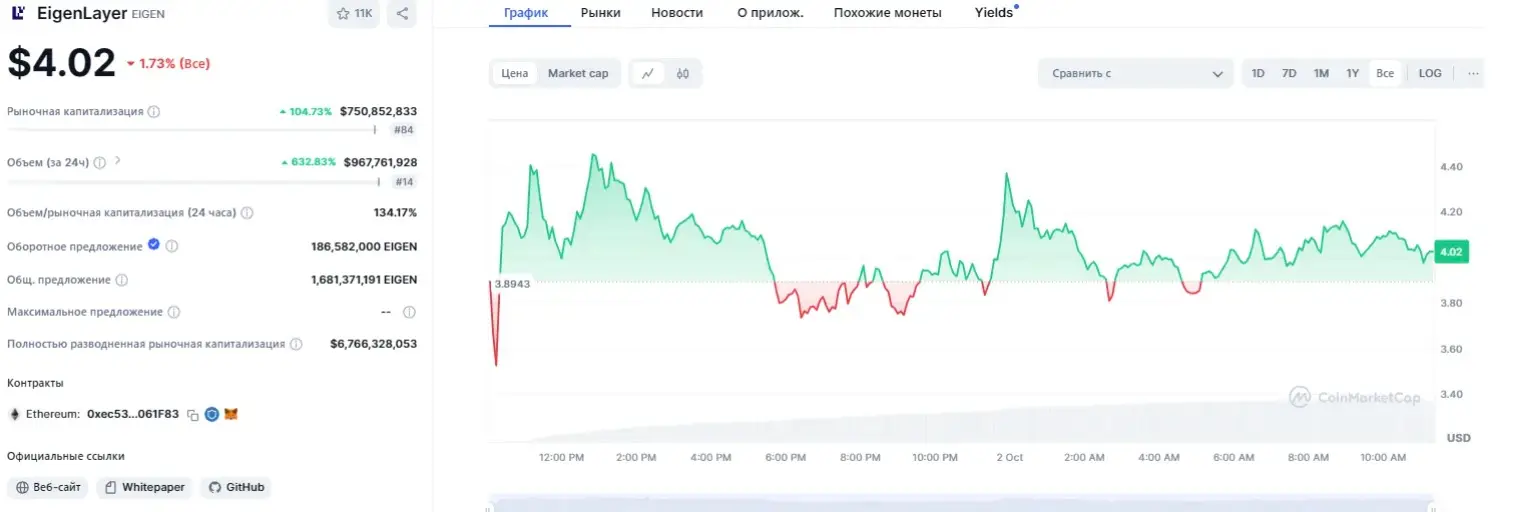The image size is (1514, 512).
Task: Click the $4.02 price heading
Action: [62, 63]
